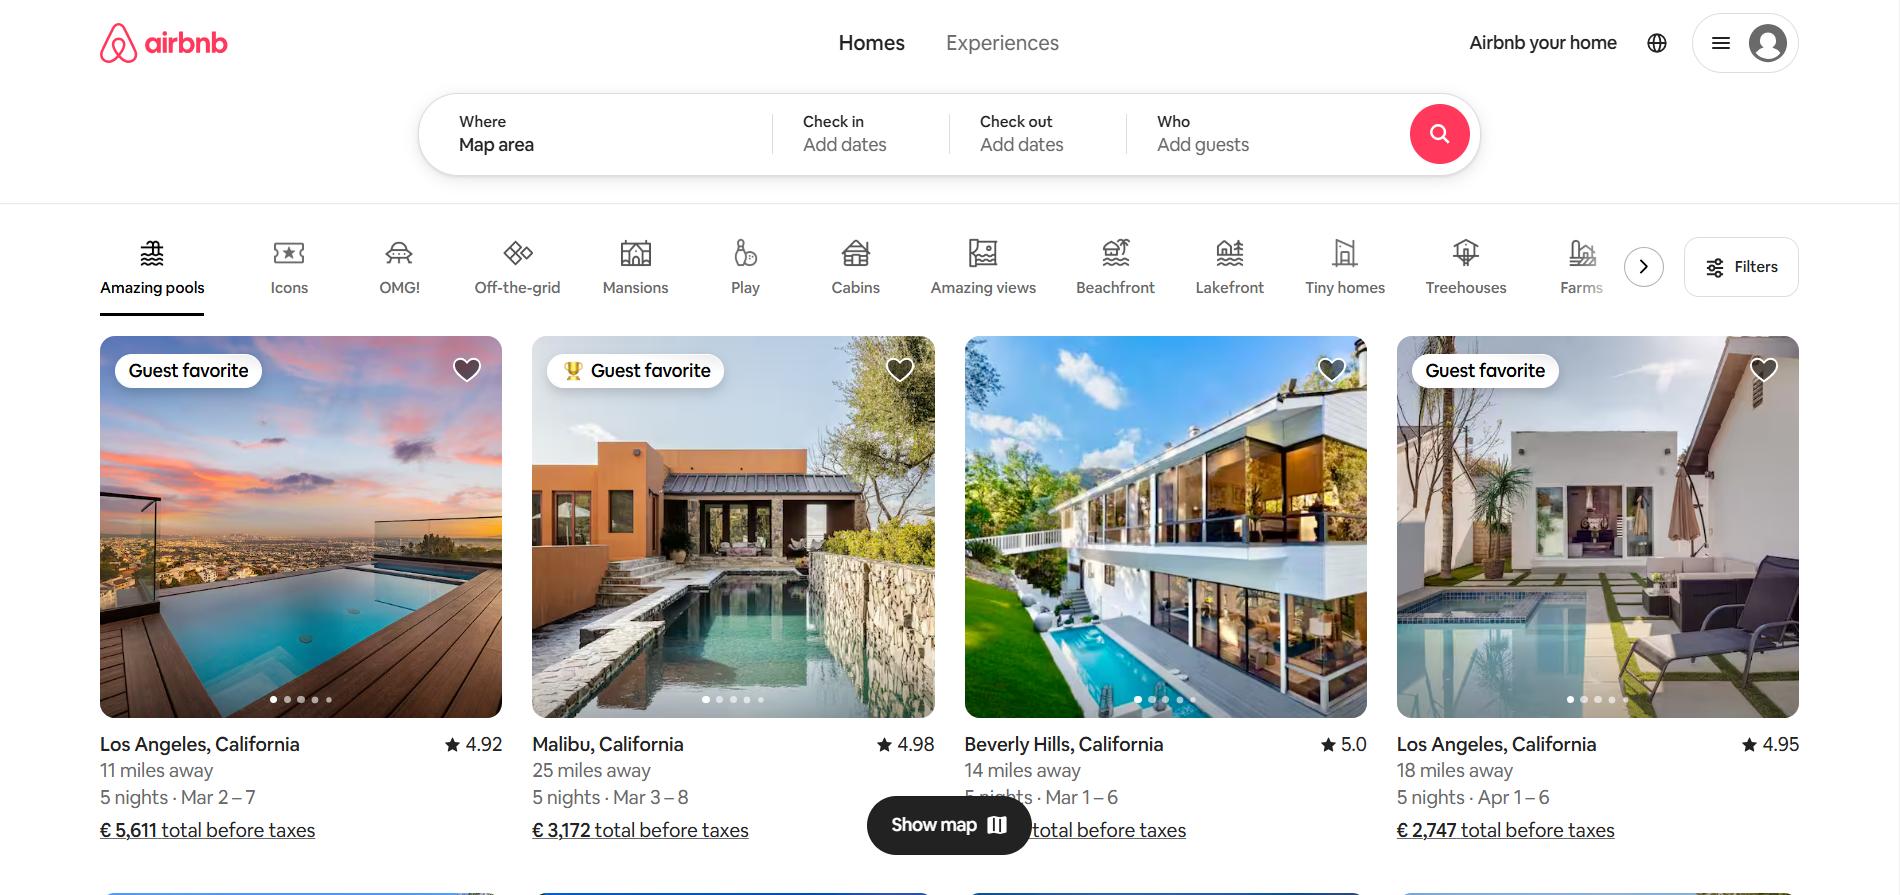Choose the Beachfront category icon

[x=1115, y=253]
